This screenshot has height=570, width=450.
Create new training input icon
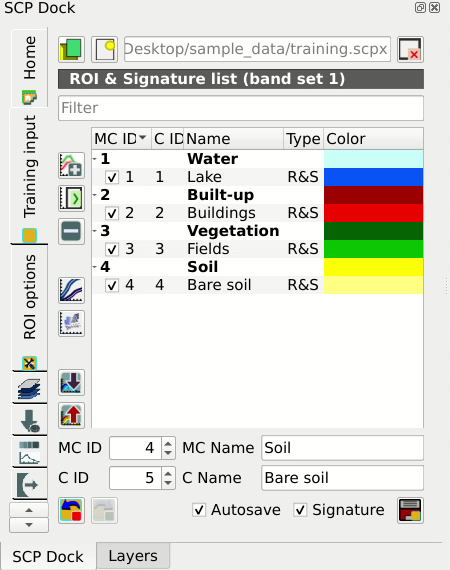[x=104, y=49]
